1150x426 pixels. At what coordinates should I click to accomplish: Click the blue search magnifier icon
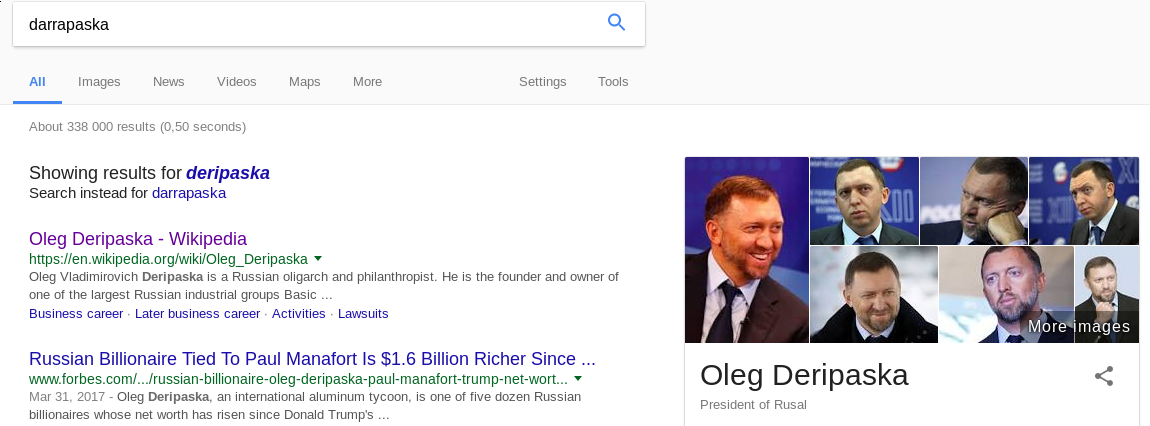click(x=616, y=23)
